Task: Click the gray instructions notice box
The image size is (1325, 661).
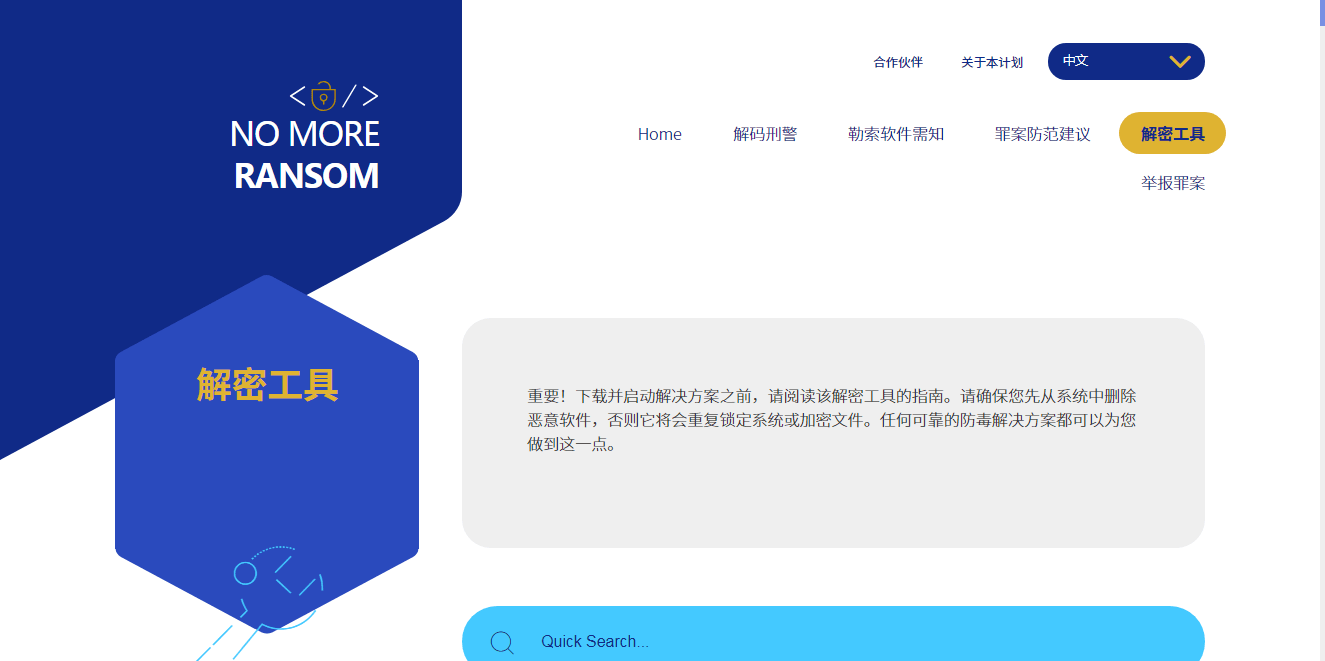Action: 833,432
